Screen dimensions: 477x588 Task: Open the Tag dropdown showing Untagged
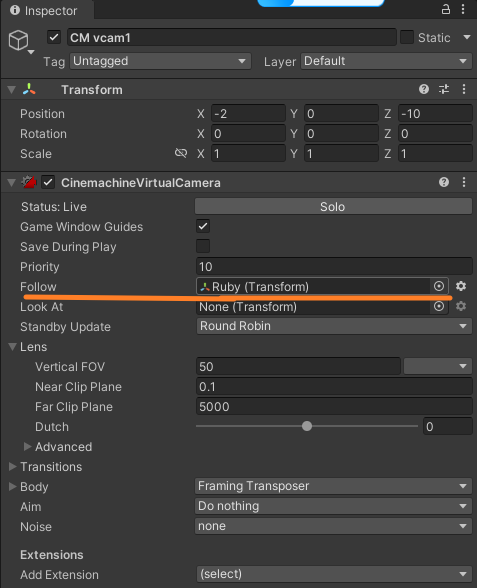pos(160,61)
